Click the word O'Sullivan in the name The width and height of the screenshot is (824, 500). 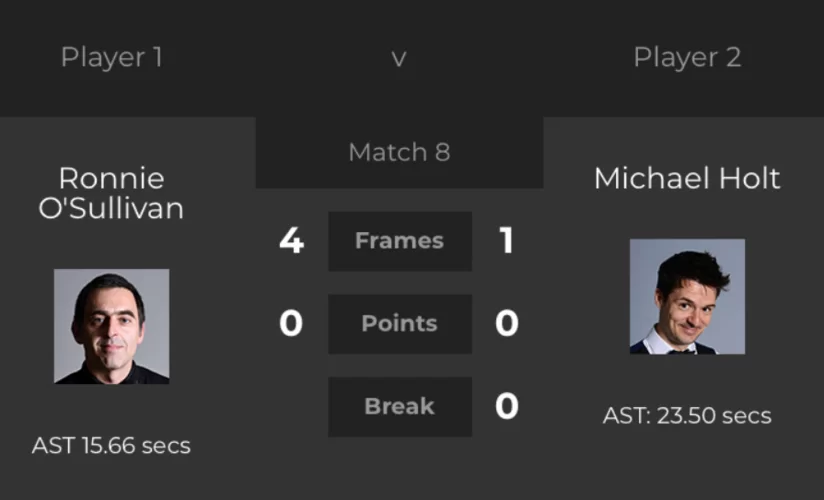point(111,208)
